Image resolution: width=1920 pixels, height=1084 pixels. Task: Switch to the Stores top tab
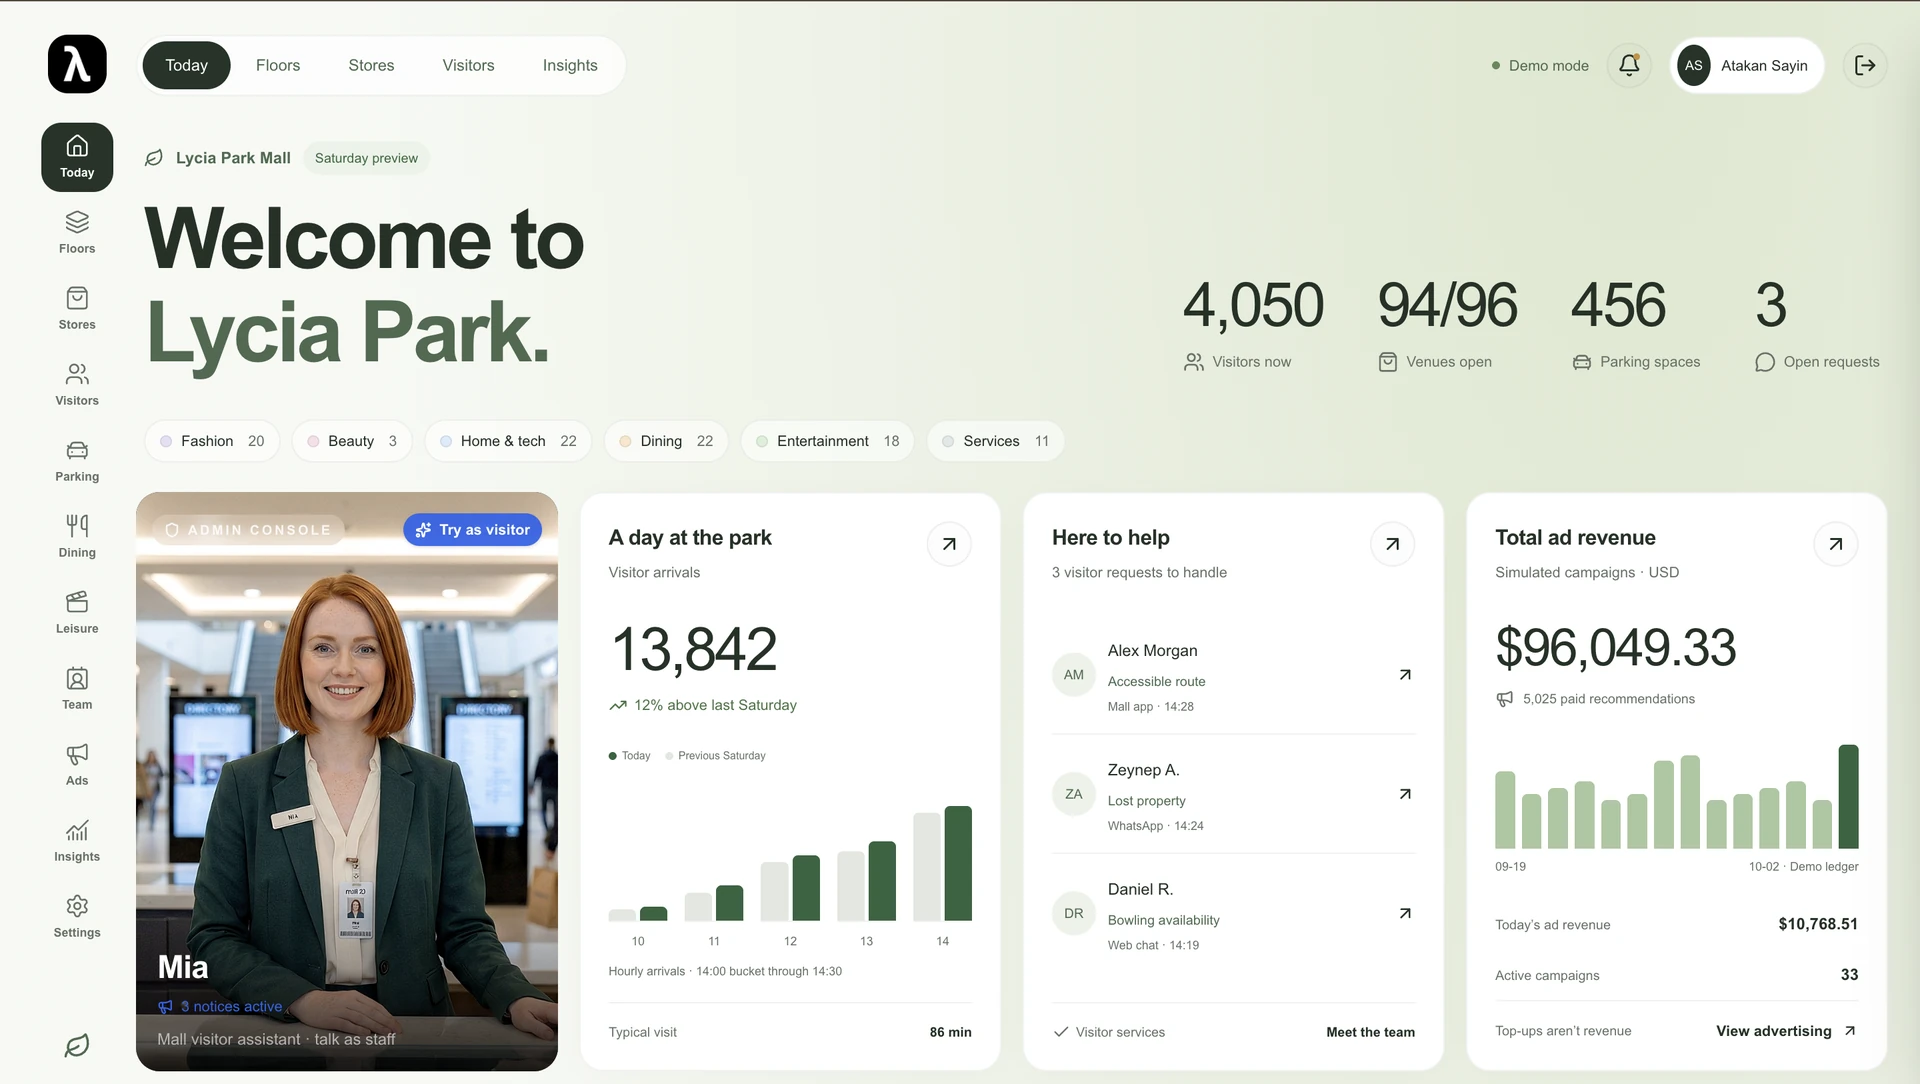371,65
